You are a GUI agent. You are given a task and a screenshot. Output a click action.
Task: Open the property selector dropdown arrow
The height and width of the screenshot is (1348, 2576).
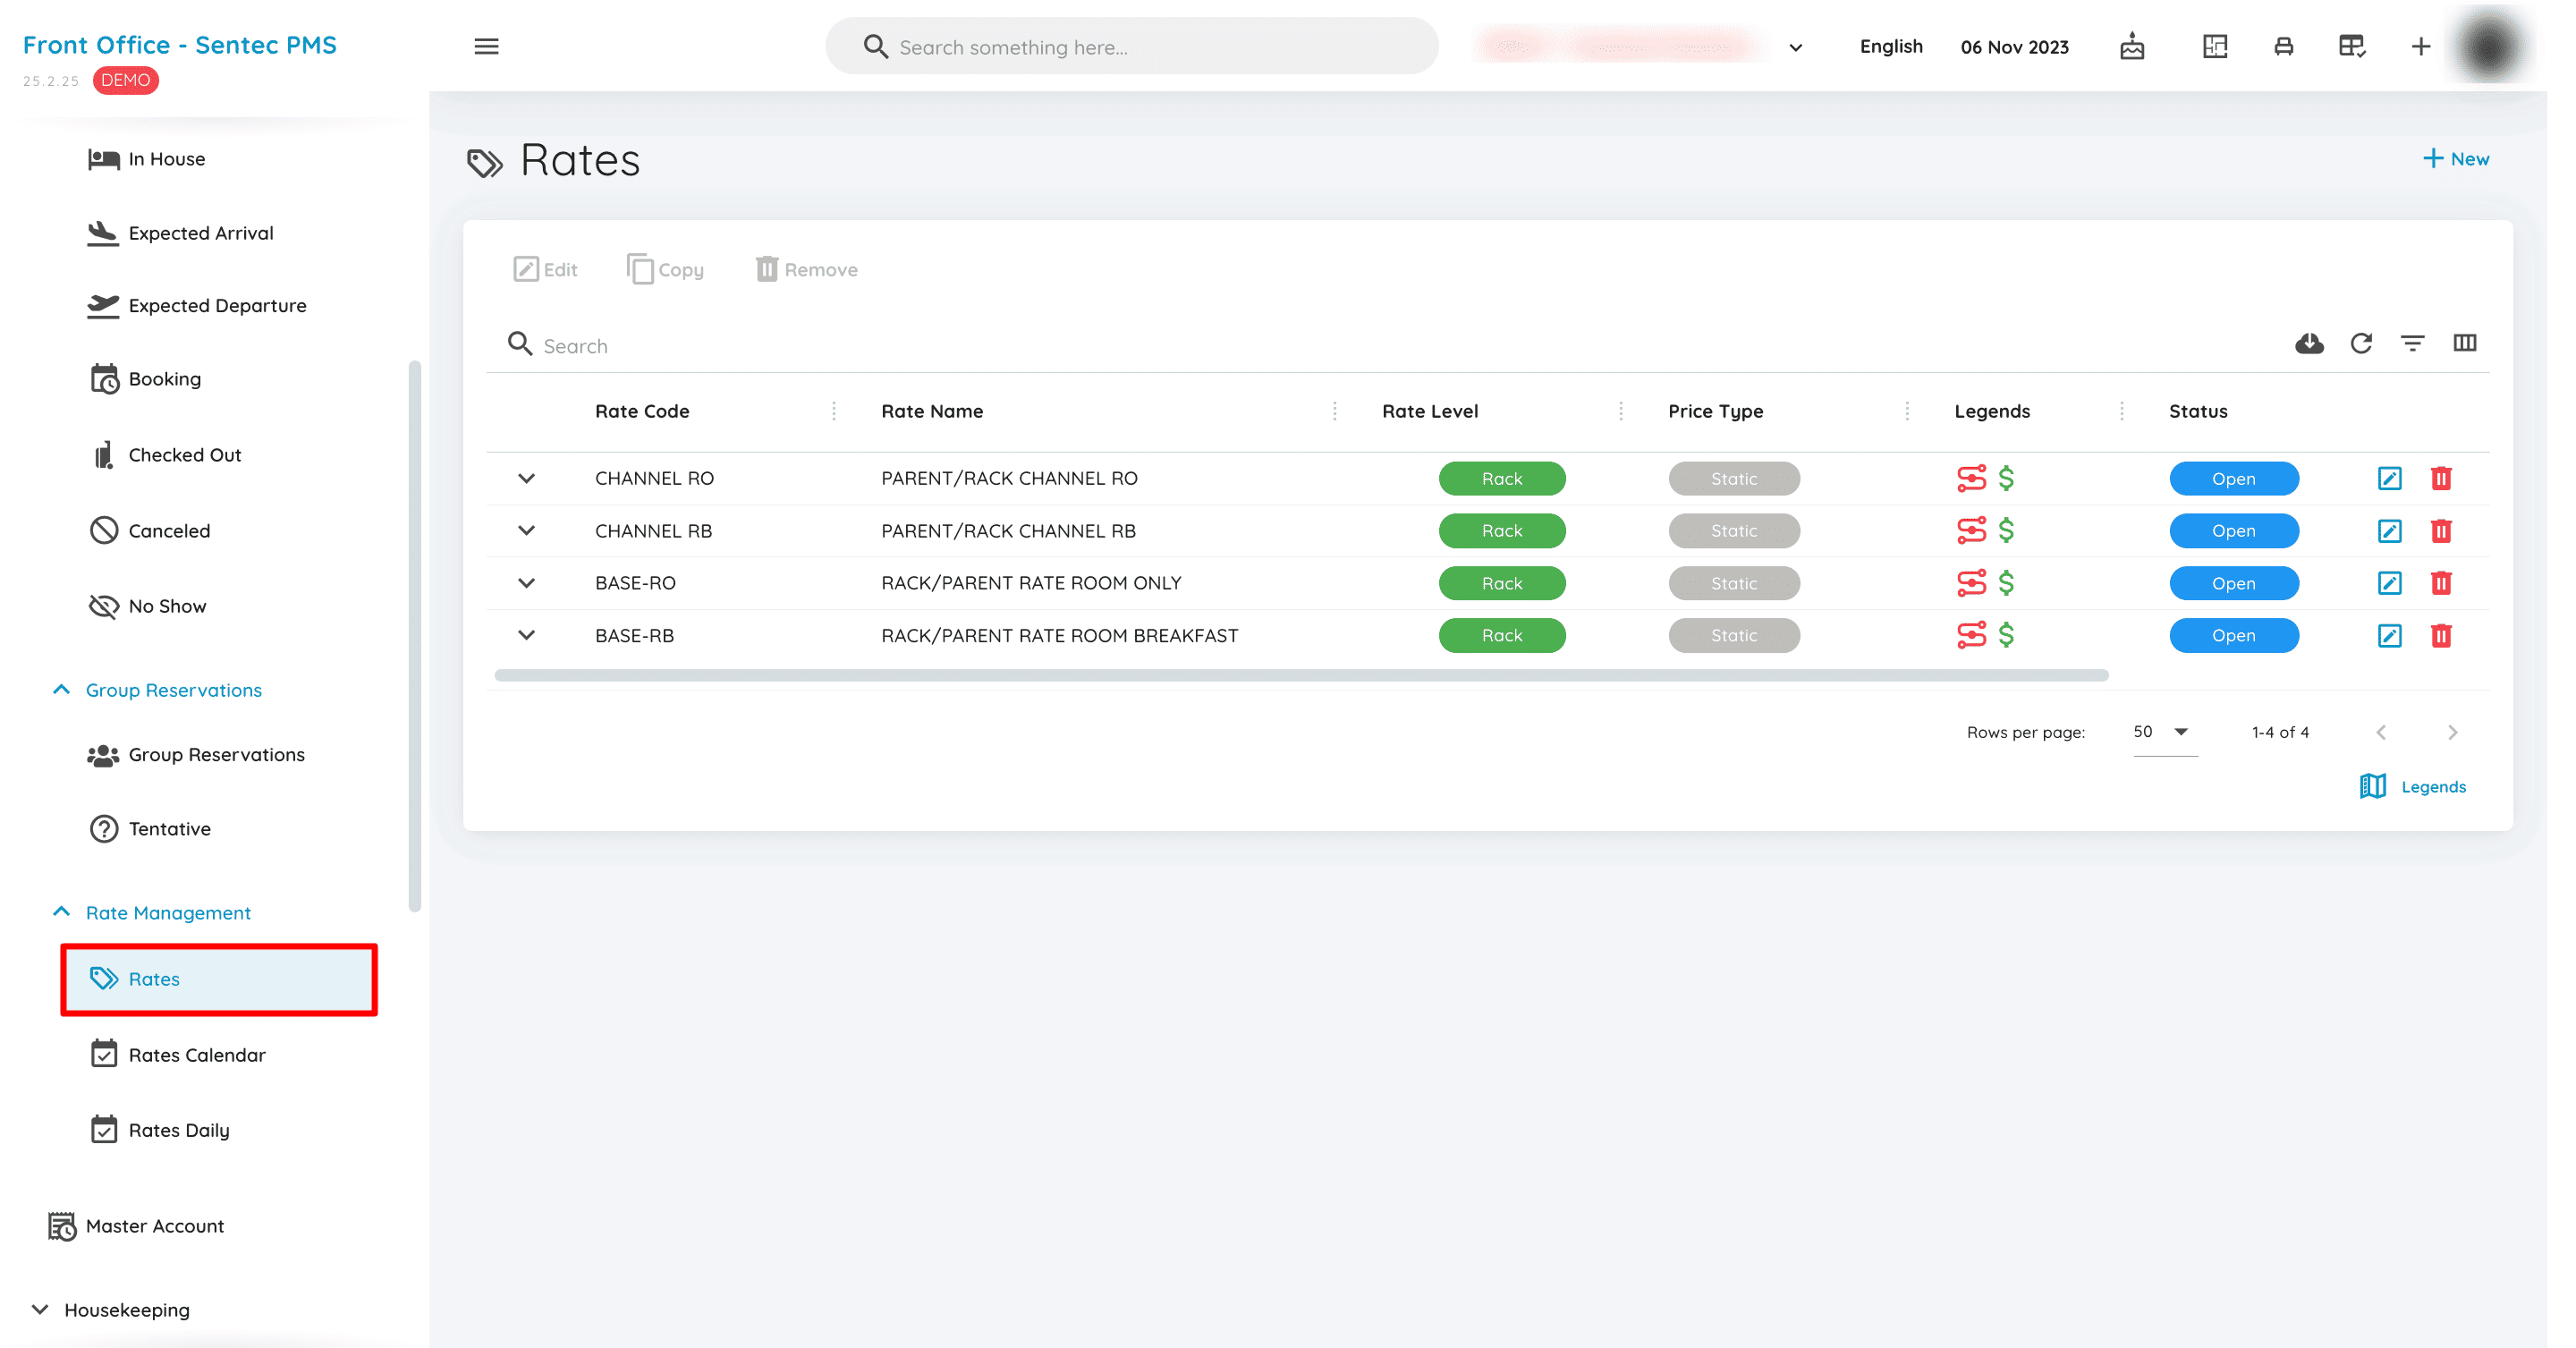point(1796,47)
